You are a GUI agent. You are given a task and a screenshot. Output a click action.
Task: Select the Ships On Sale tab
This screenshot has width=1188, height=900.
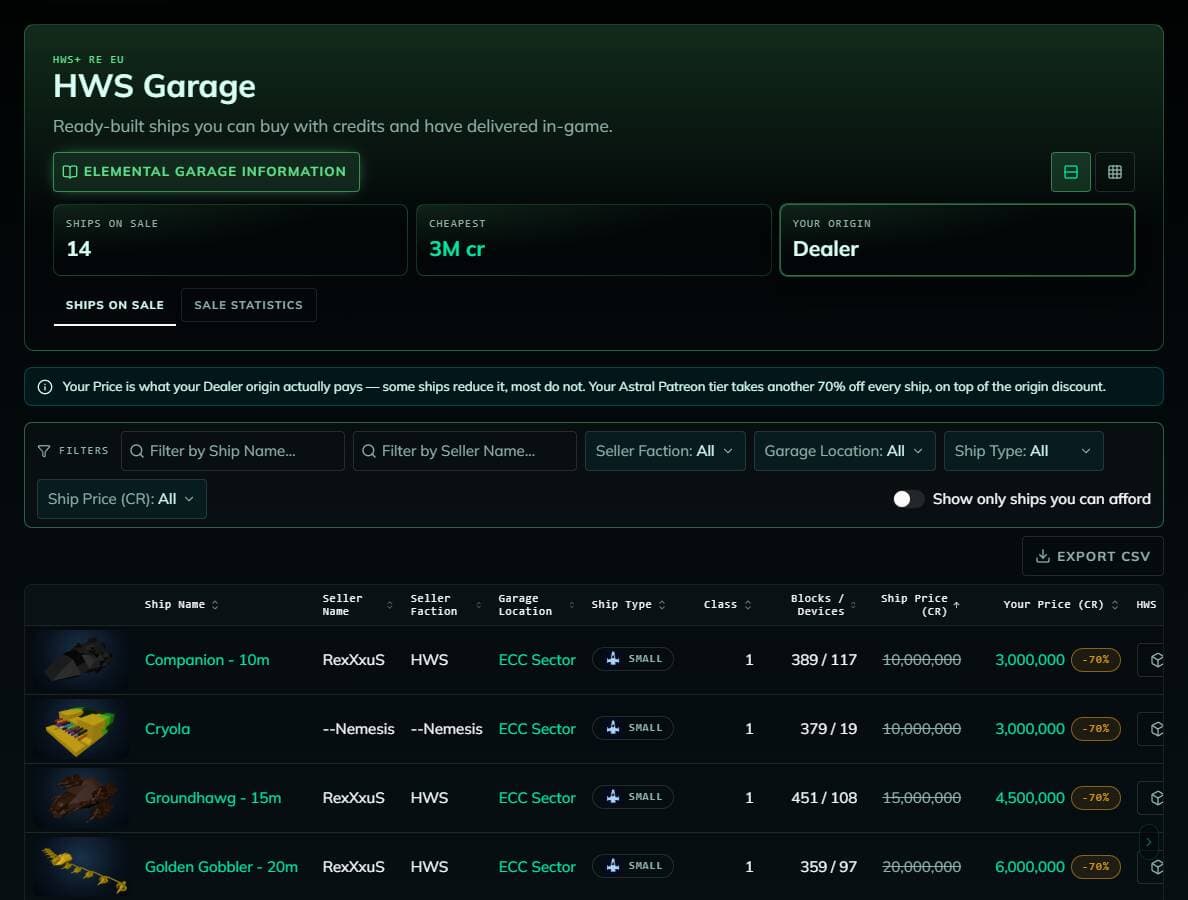[x=114, y=305]
